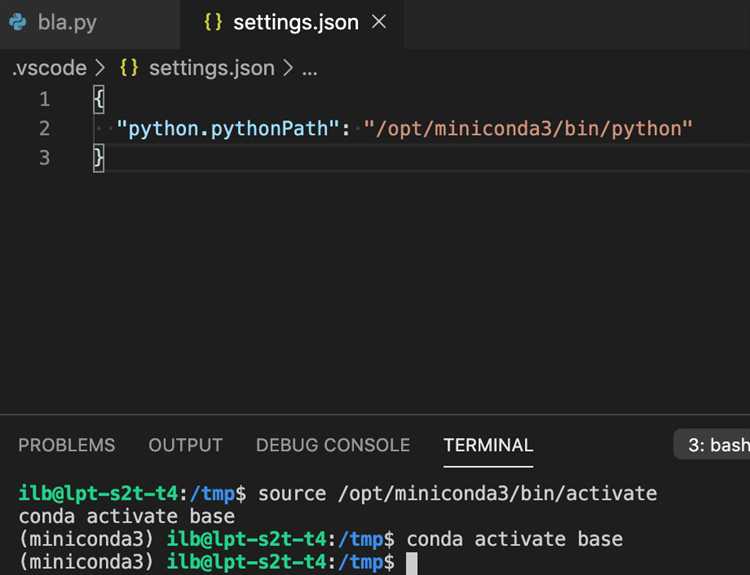Click the JSON braces icon in breadcrumb
750x575 pixels.
(129, 67)
